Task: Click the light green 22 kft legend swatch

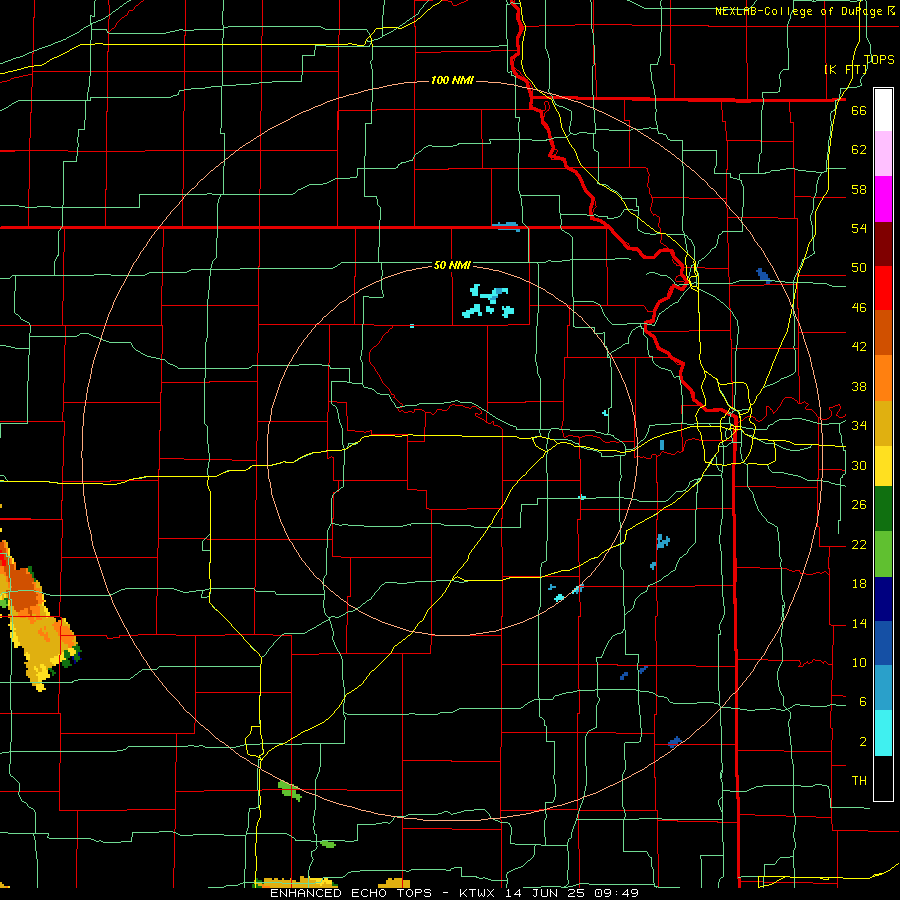Action: pos(883,554)
